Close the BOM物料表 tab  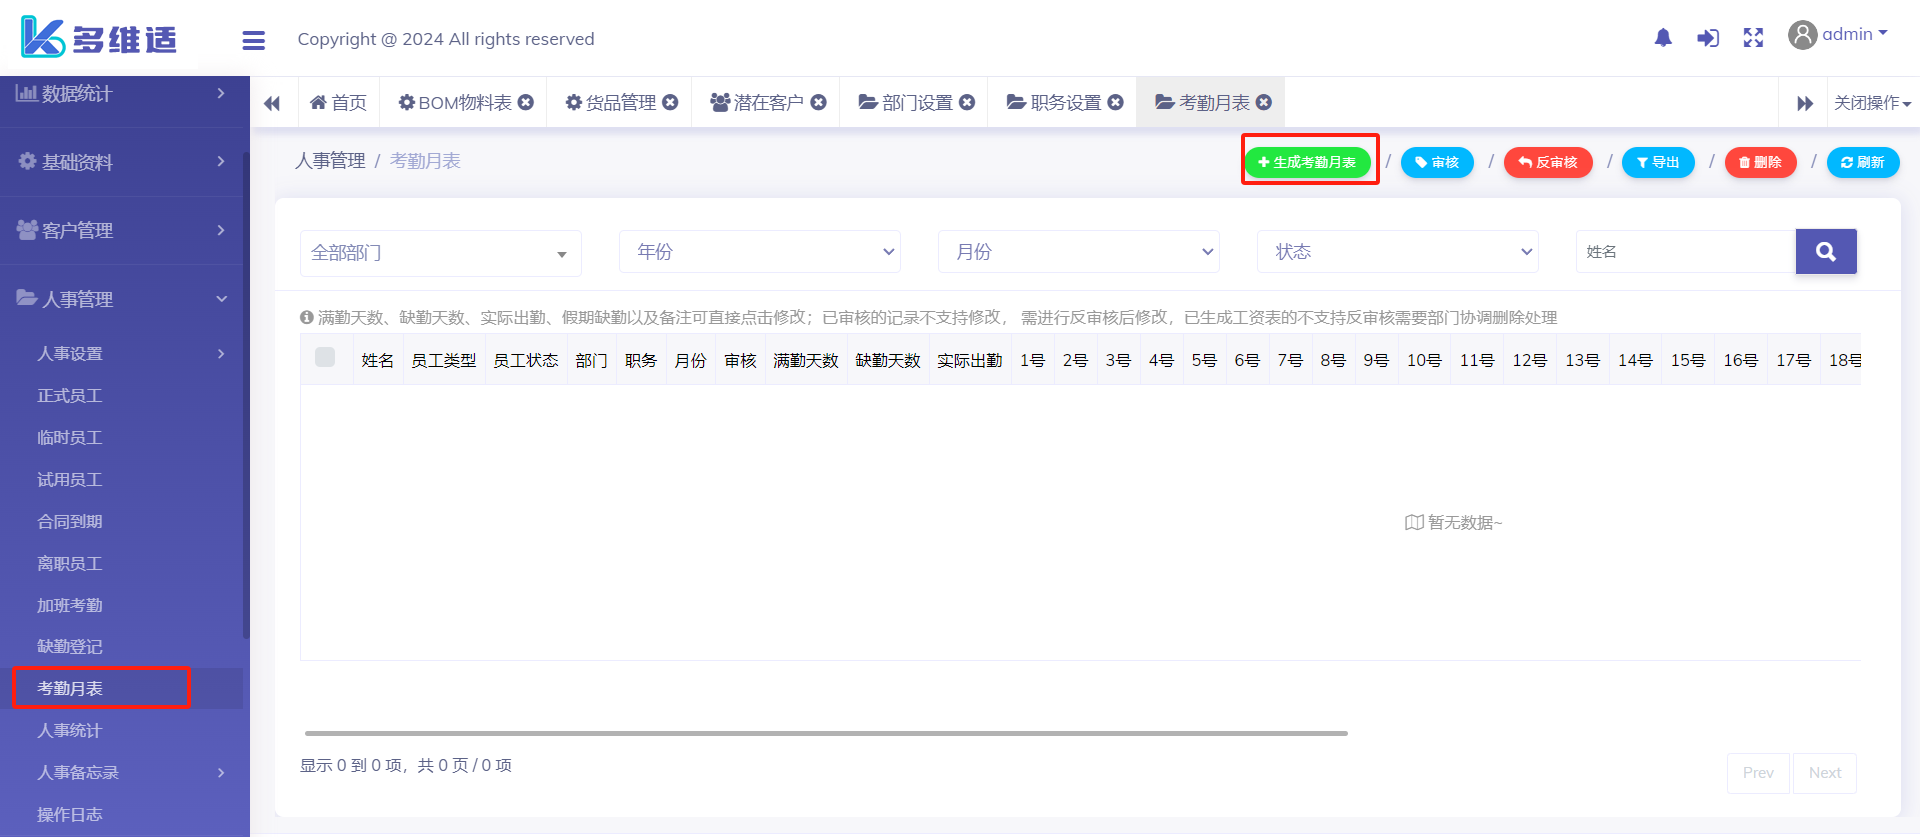(526, 102)
